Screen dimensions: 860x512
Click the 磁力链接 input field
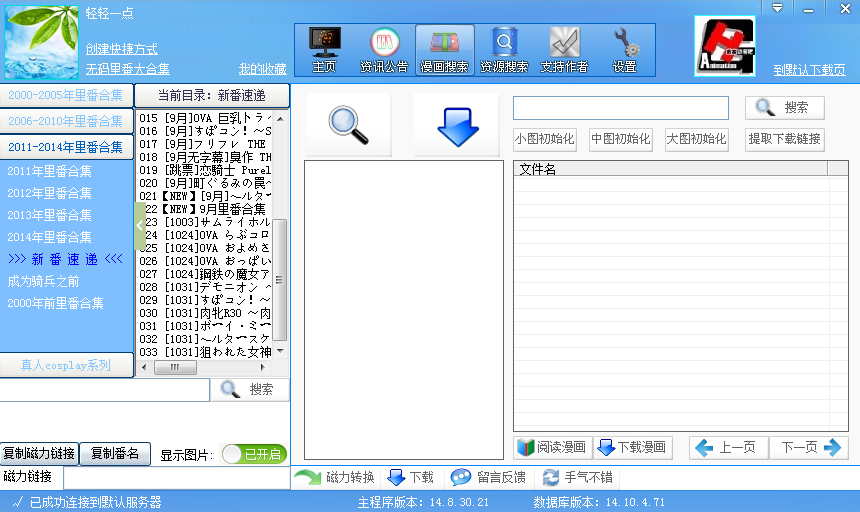177,477
